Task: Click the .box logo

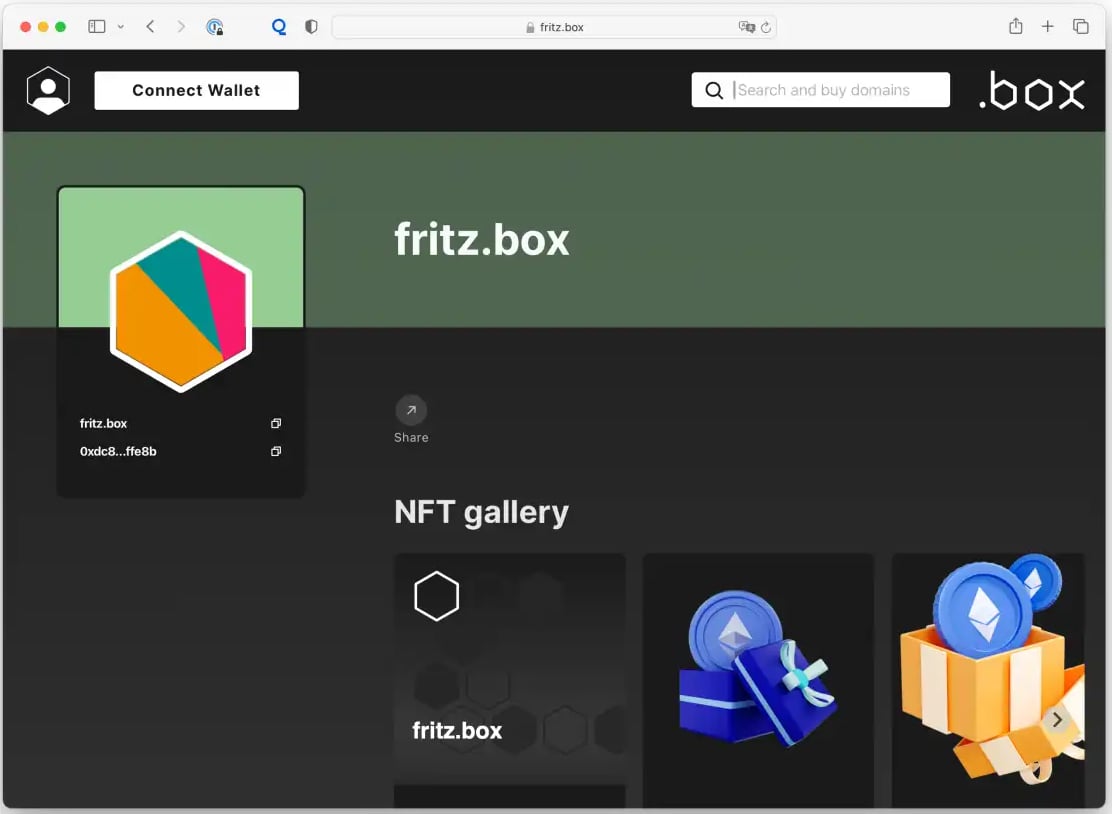Action: (1031, 91)
